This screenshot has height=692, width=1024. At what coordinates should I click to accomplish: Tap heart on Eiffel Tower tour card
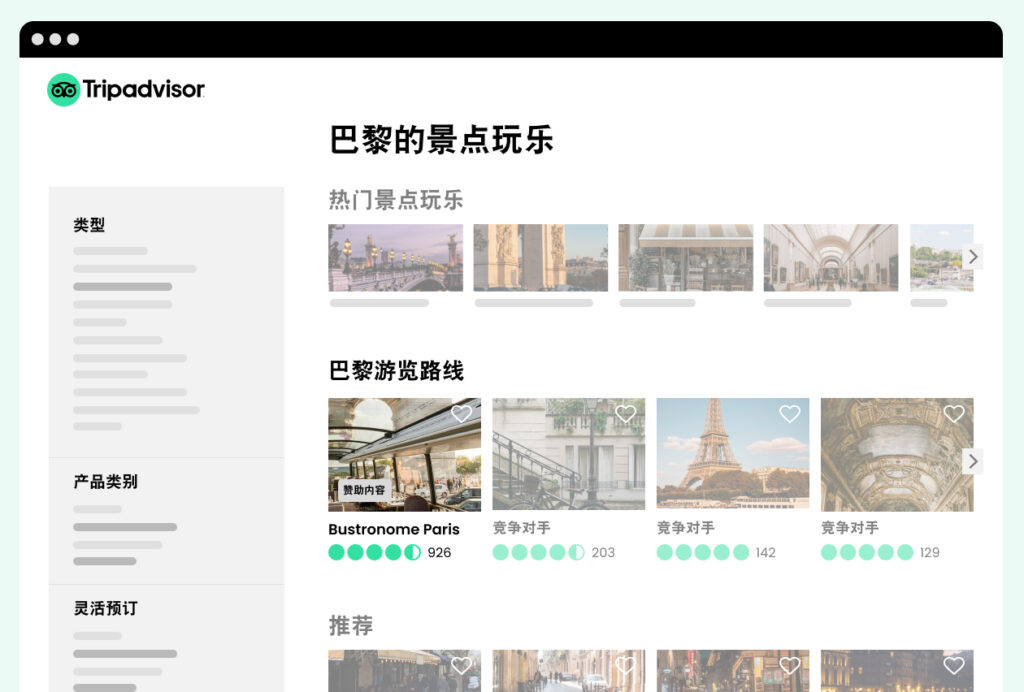pyautogui.click(x=790, y=413)
